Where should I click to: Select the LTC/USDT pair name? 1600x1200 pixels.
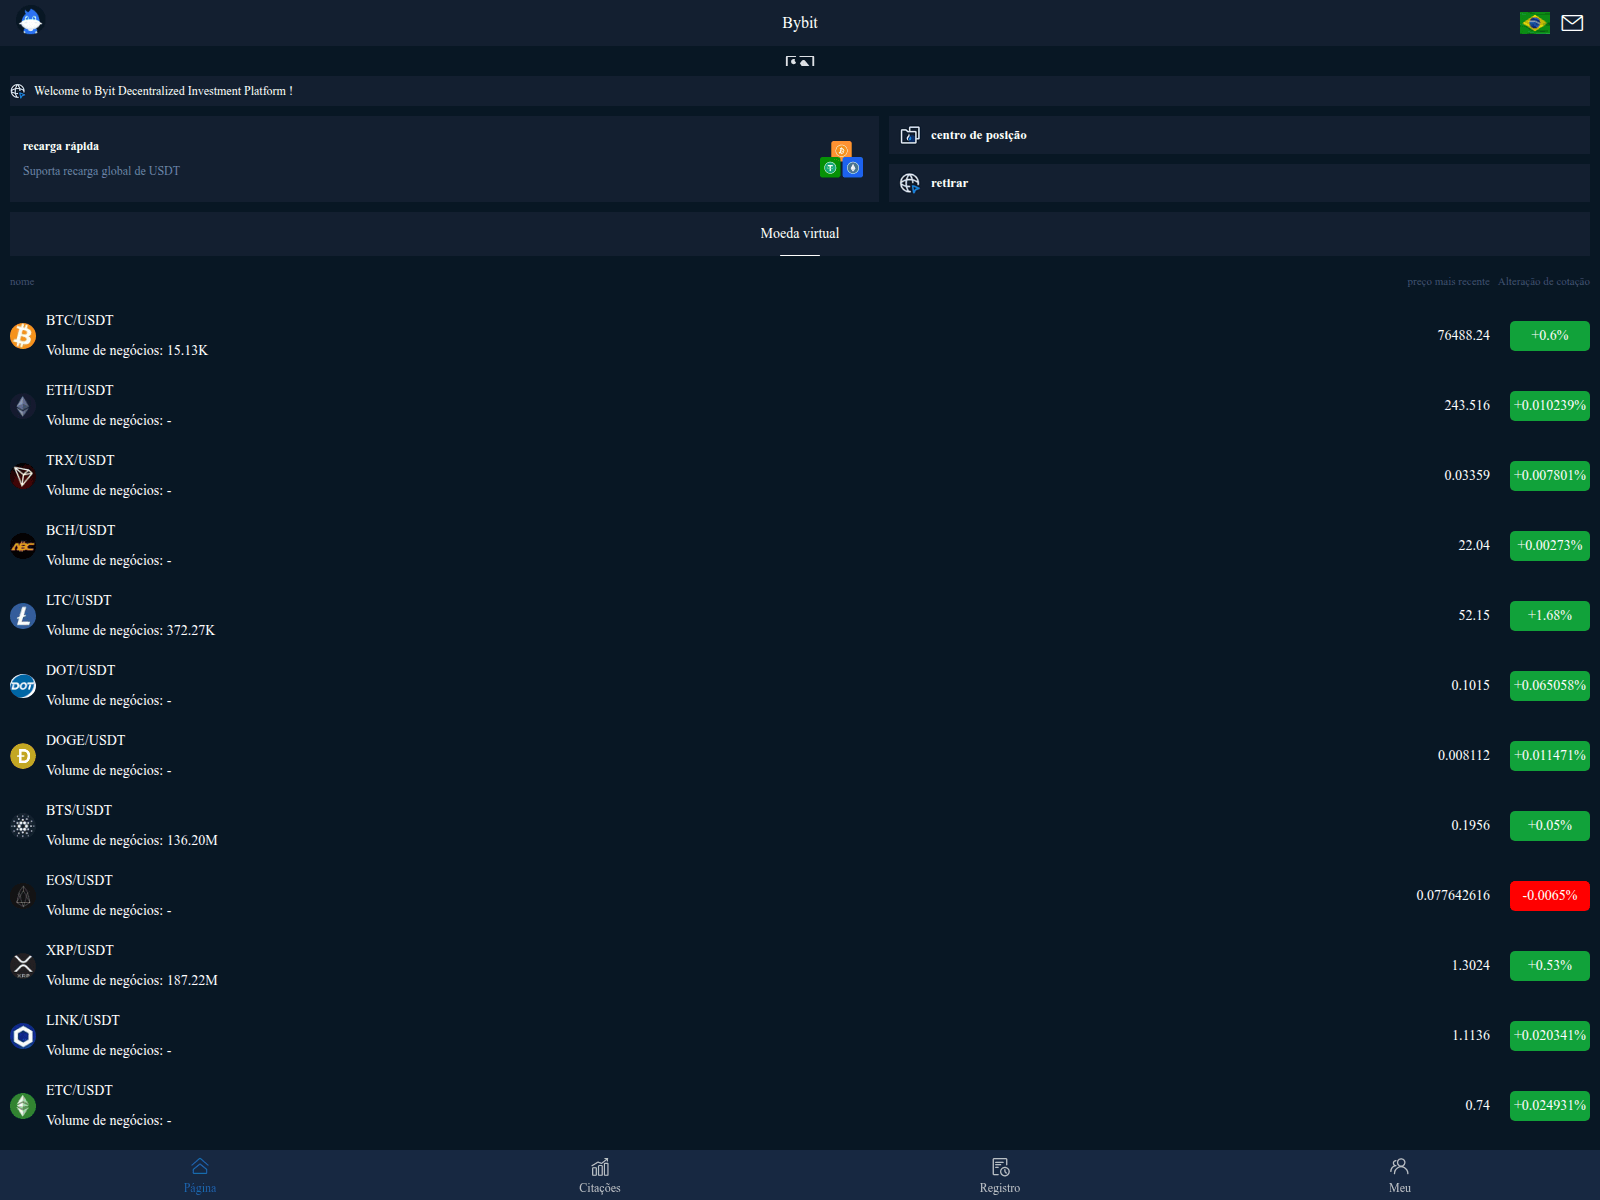point(79,600)
